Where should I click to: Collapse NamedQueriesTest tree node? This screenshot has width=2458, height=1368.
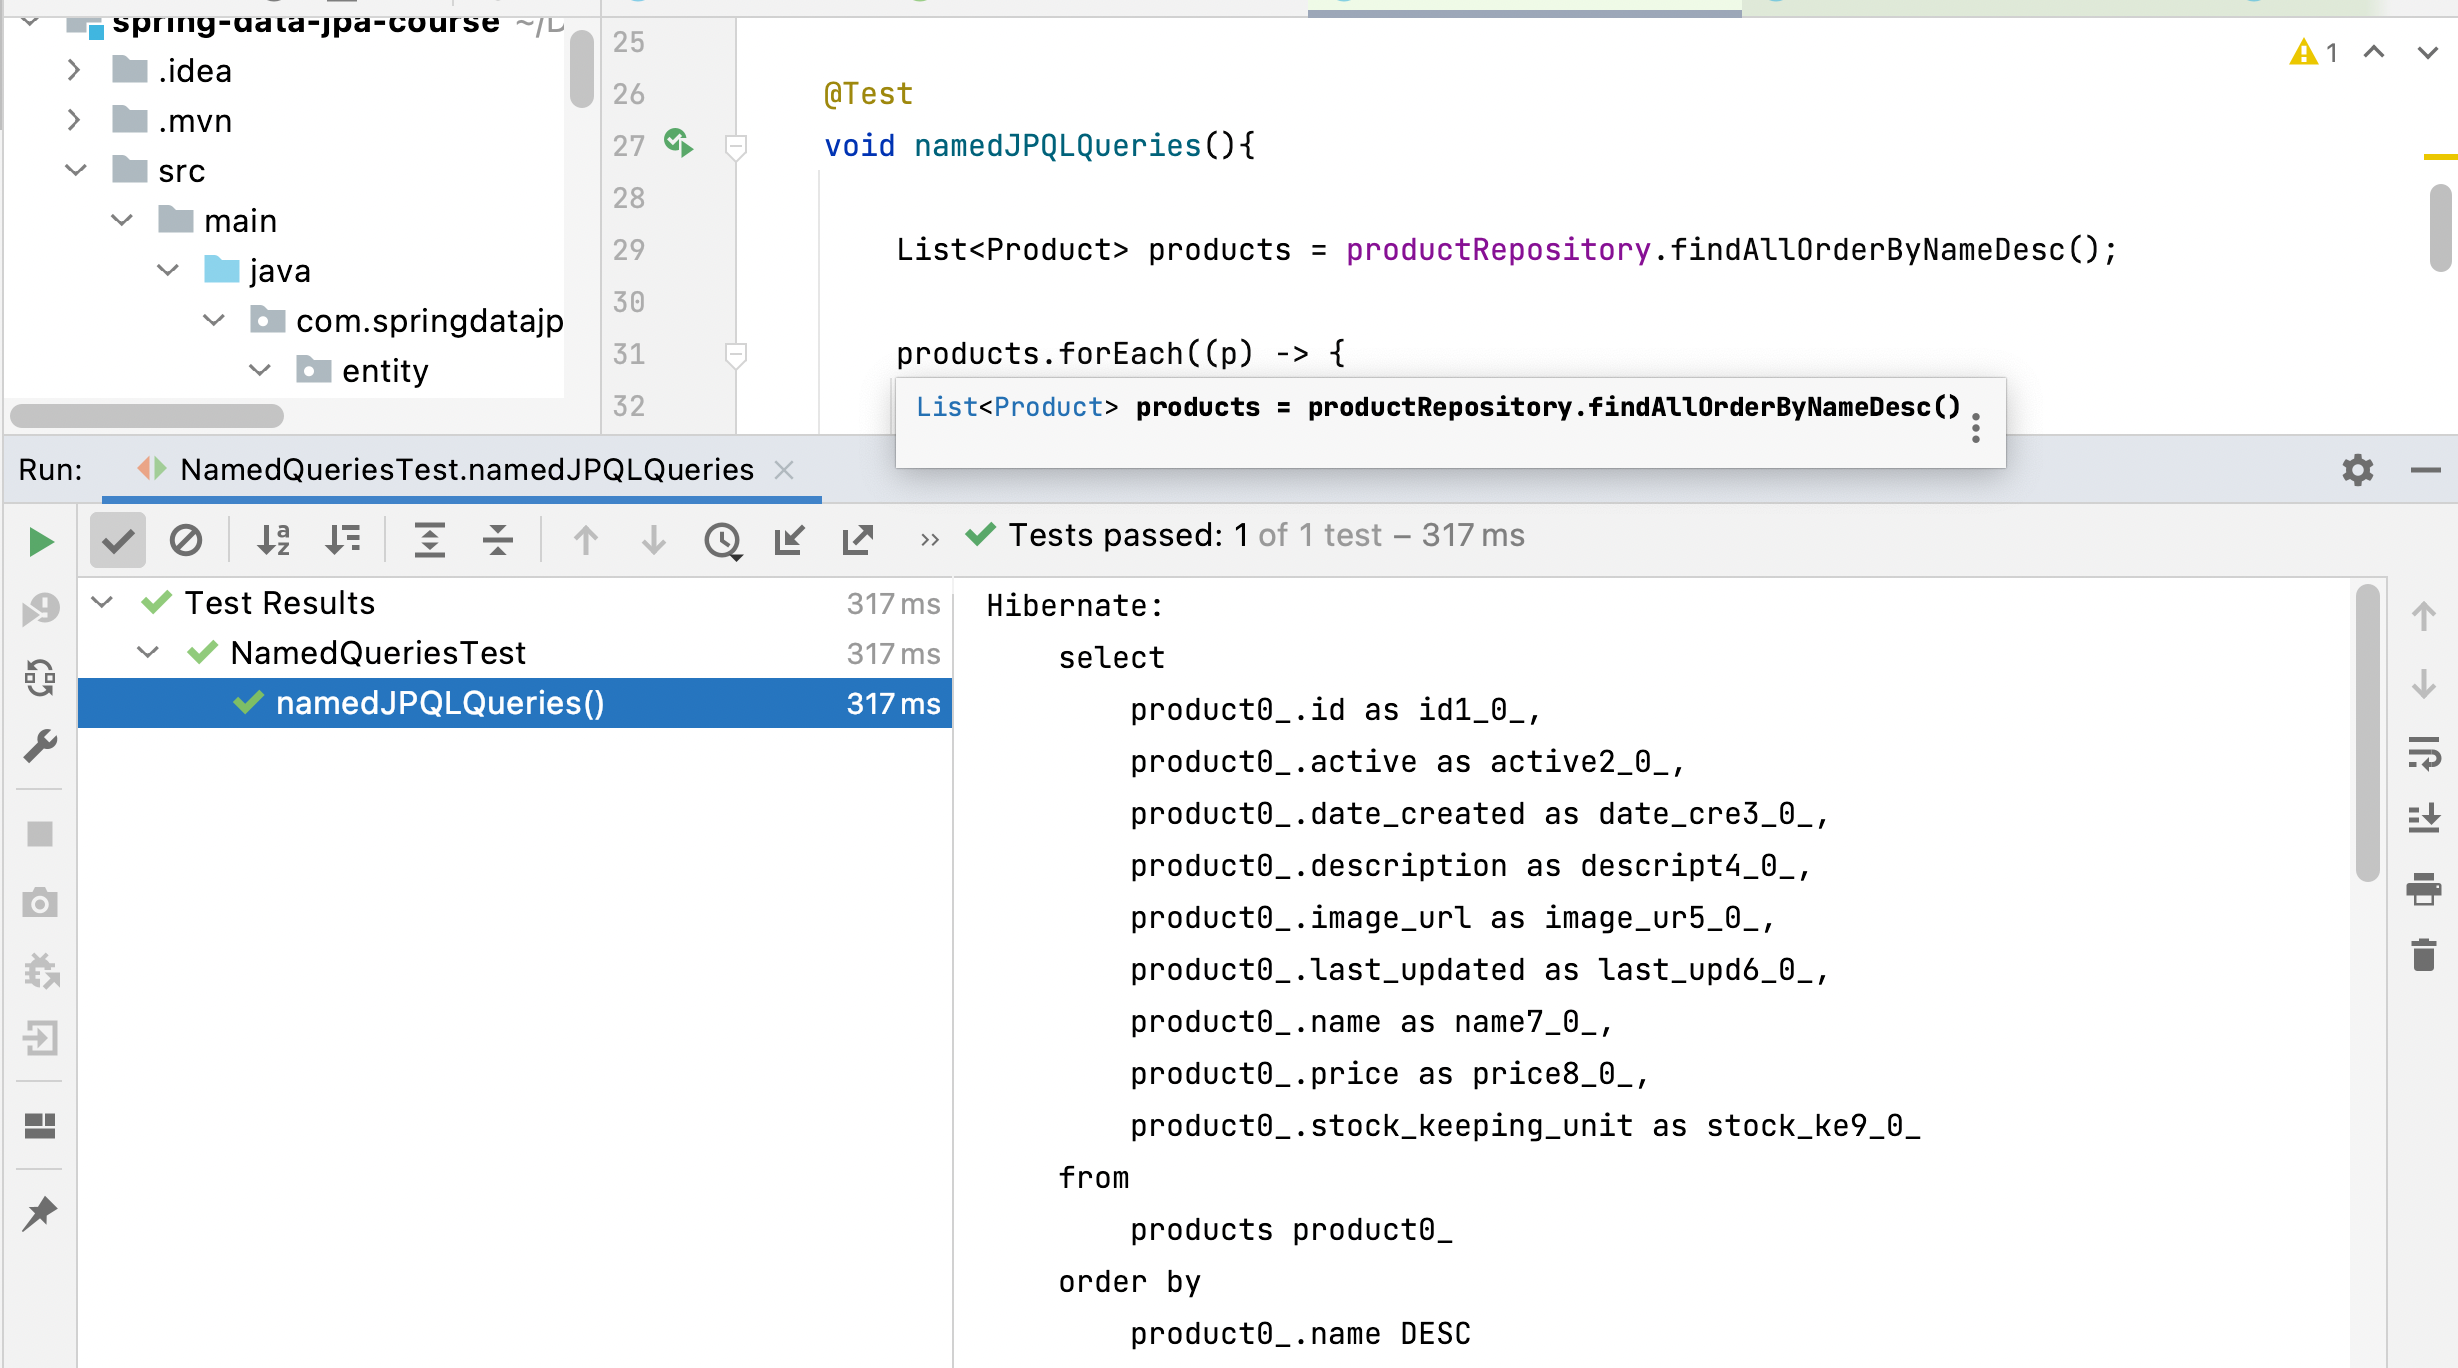tap(148, 652)
